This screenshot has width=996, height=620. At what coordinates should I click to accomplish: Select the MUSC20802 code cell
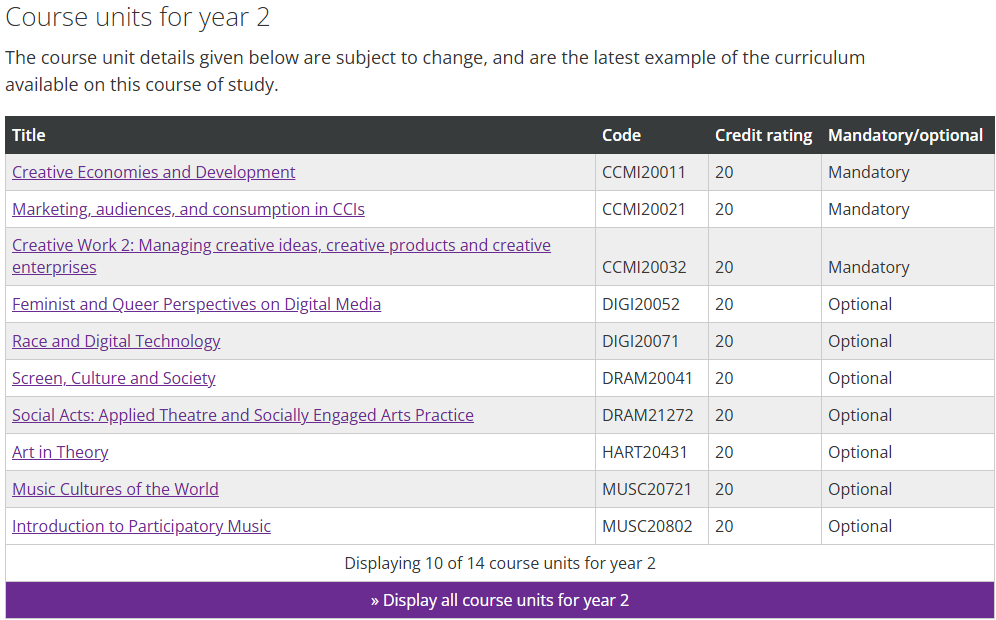[652, 526]
